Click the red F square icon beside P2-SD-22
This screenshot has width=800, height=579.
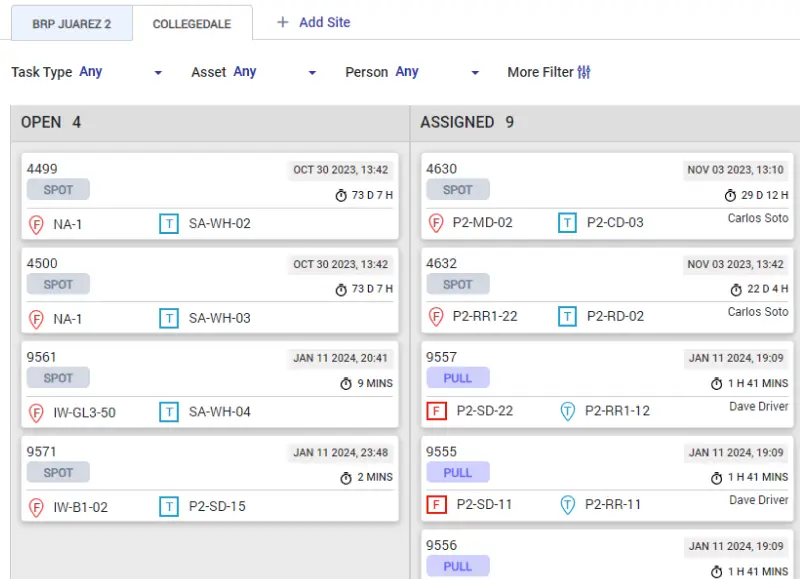coord(436,411)
